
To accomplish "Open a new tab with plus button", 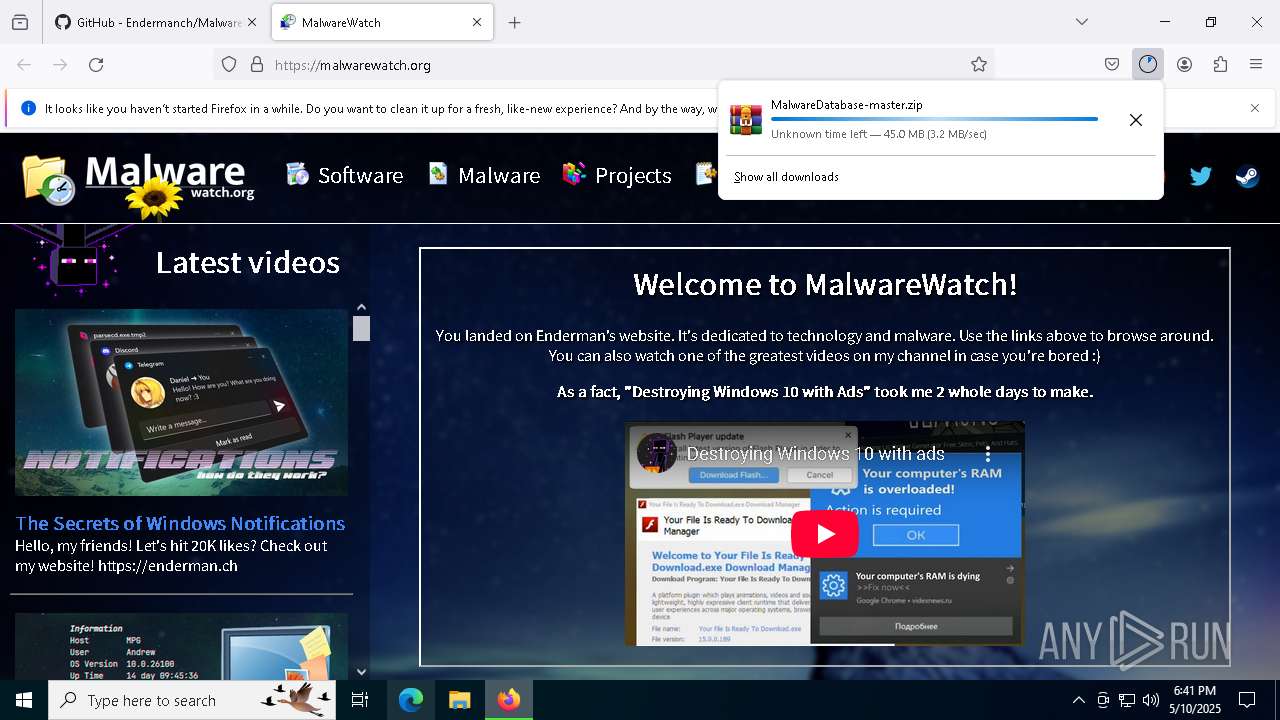I will point(514,22).
